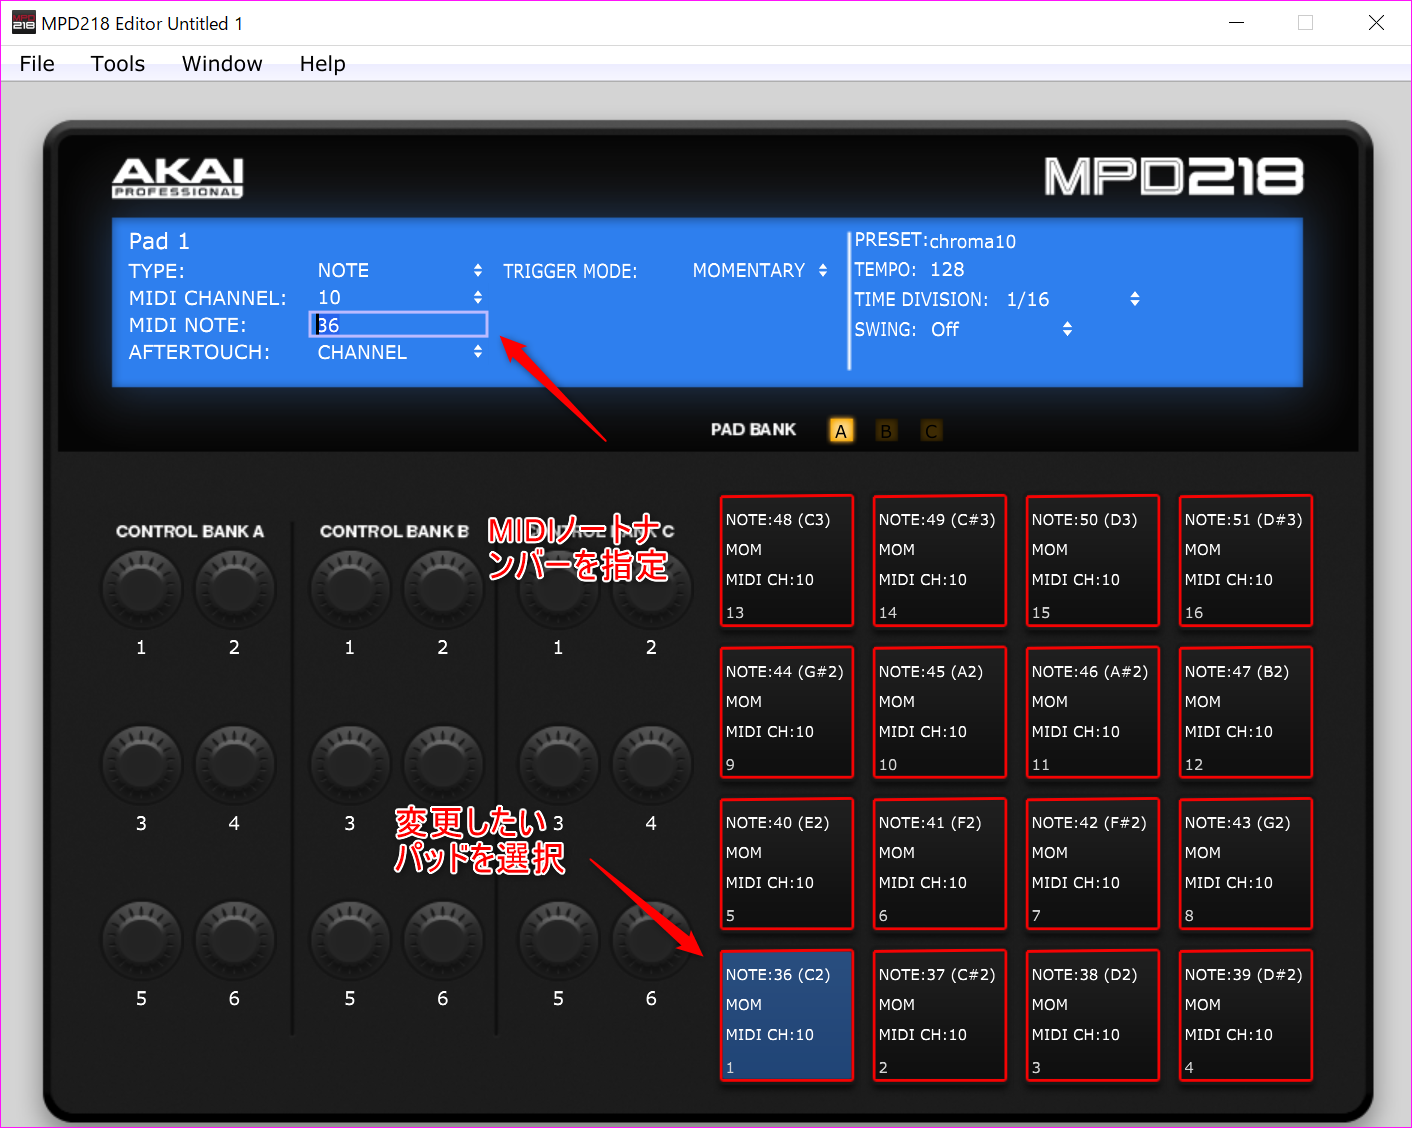Click the MIDI NOTE input field
The height and width of the screenshot is (1128, 1412).
click(400, 325)
